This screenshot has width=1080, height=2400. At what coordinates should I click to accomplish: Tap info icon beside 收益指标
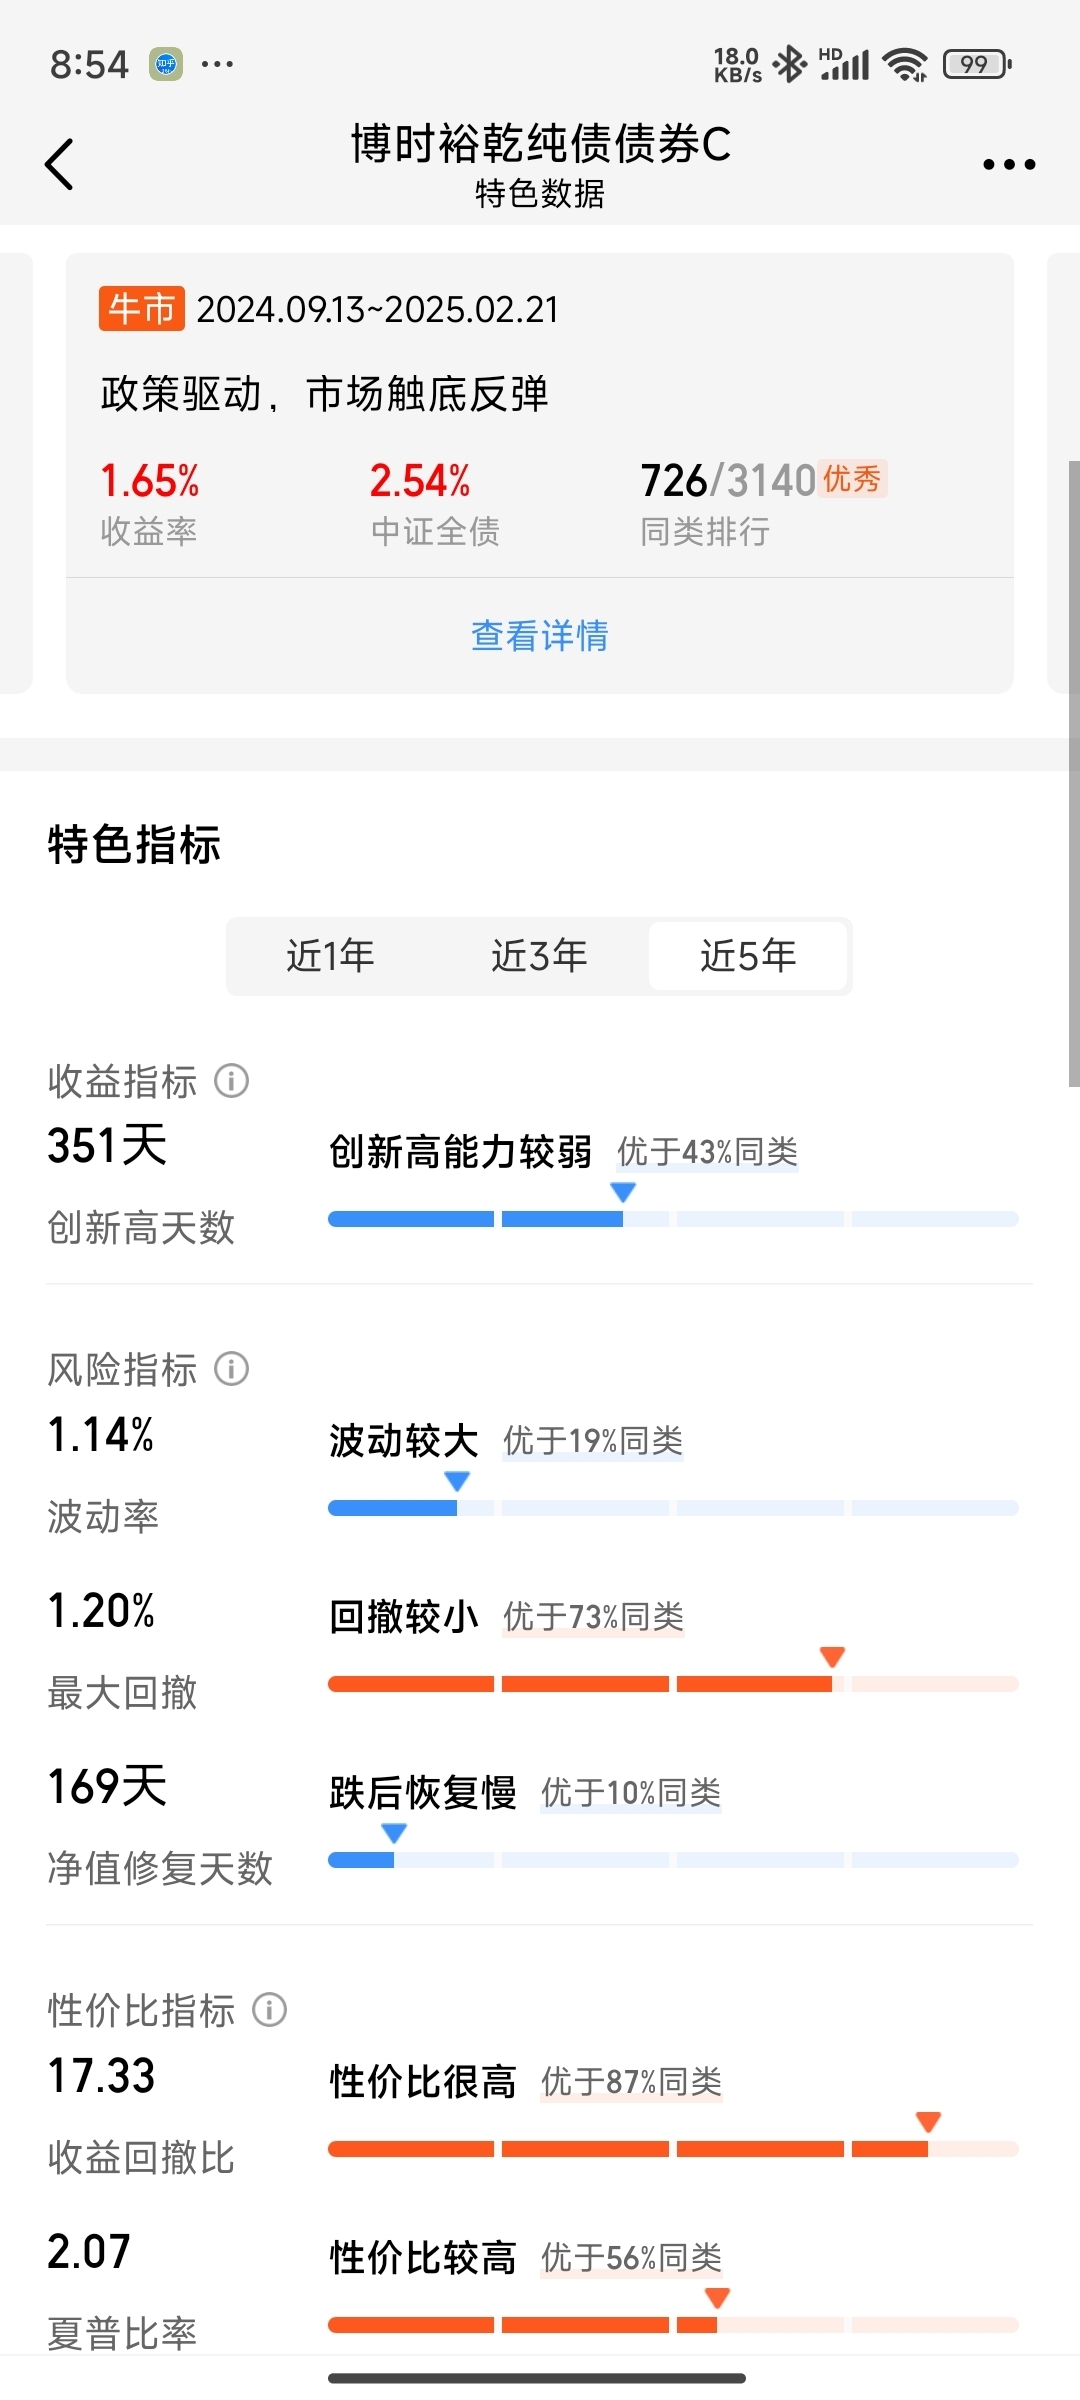(x=232, y=1081)
